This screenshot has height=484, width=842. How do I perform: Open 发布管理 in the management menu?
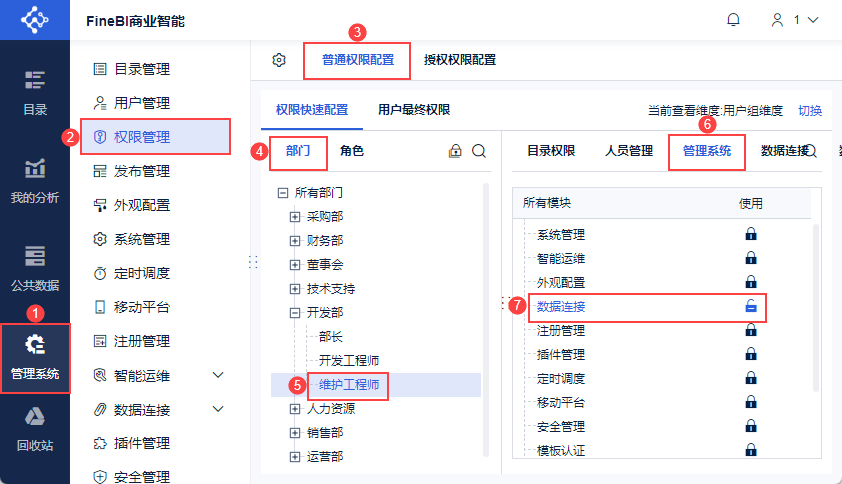point(141,171)
